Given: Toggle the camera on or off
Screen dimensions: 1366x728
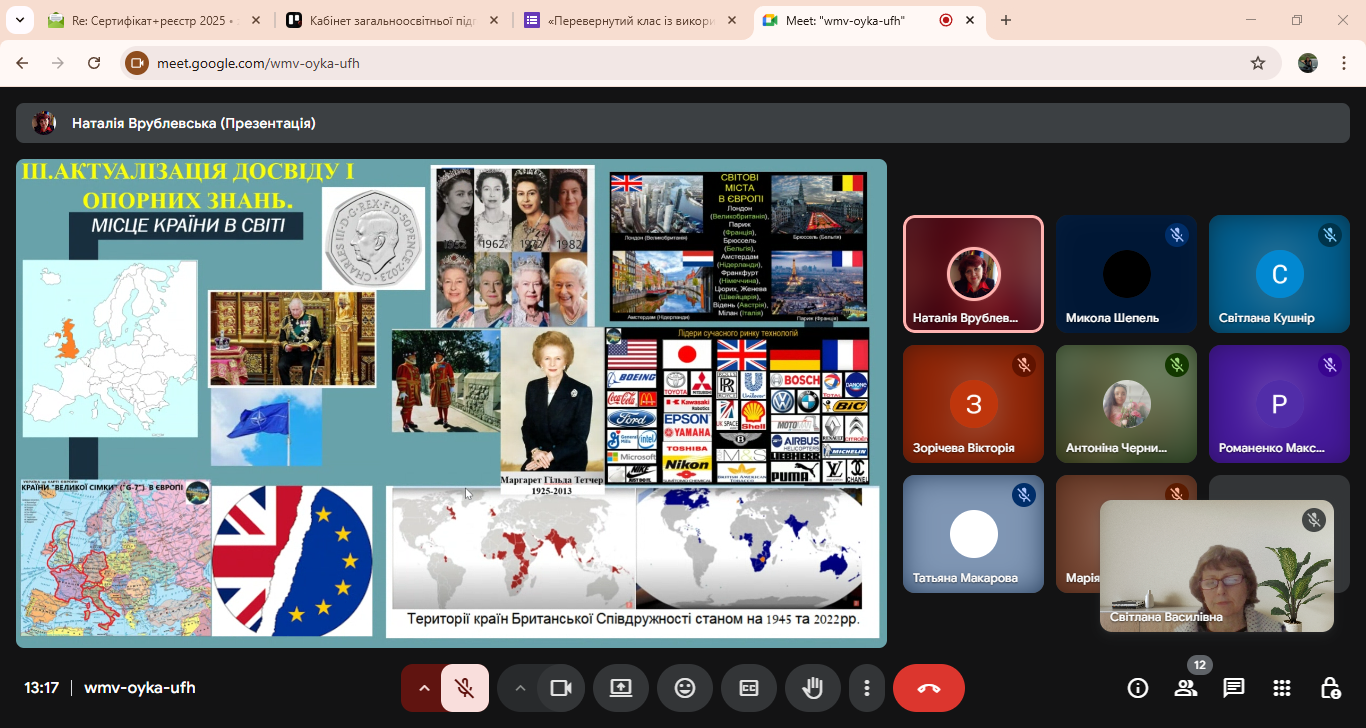Looking at the screenshot, I should [x=560, y=688].
